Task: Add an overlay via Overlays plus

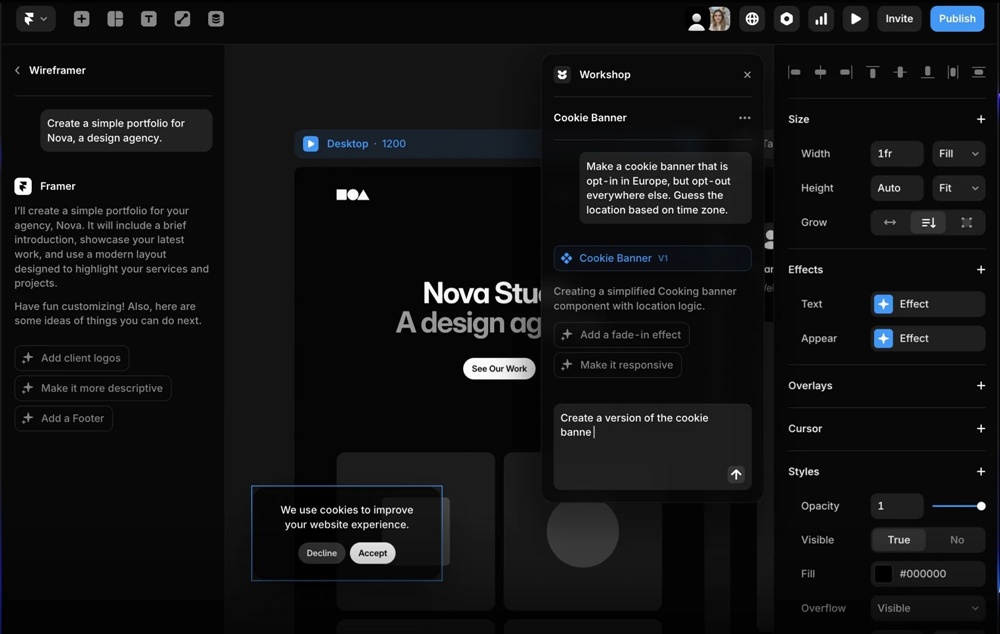Action: pyautogui.click(x=981, y=386)
